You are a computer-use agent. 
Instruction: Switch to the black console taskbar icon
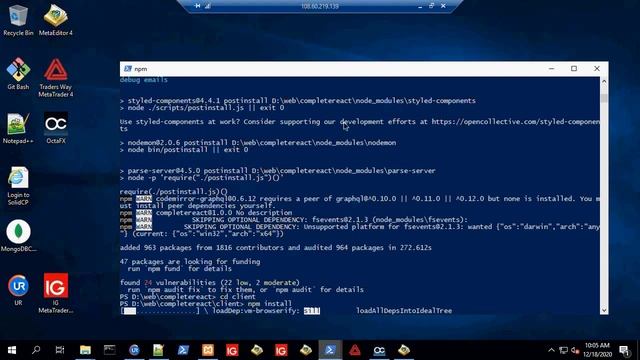click(x=109, y=350)
